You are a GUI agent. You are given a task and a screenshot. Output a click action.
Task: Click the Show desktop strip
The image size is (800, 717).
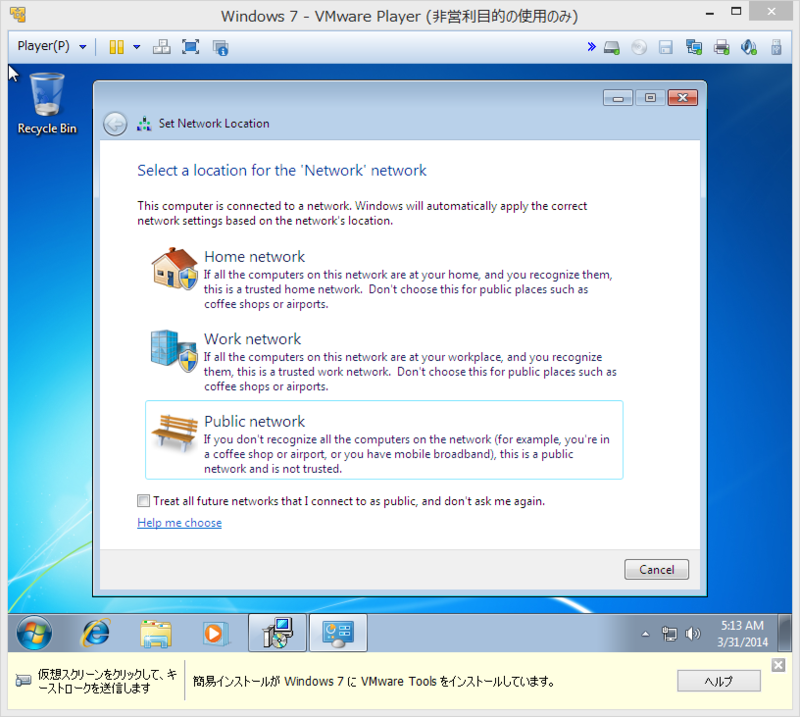786,633
